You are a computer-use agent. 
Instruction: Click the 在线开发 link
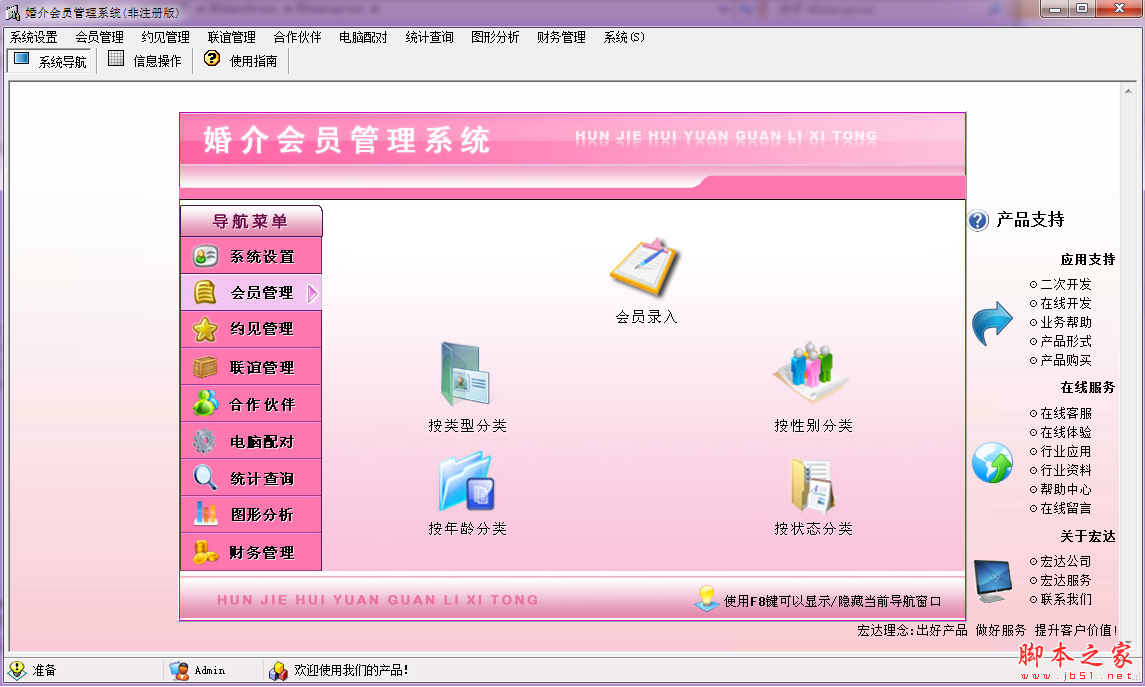(x=1065, y=303)
